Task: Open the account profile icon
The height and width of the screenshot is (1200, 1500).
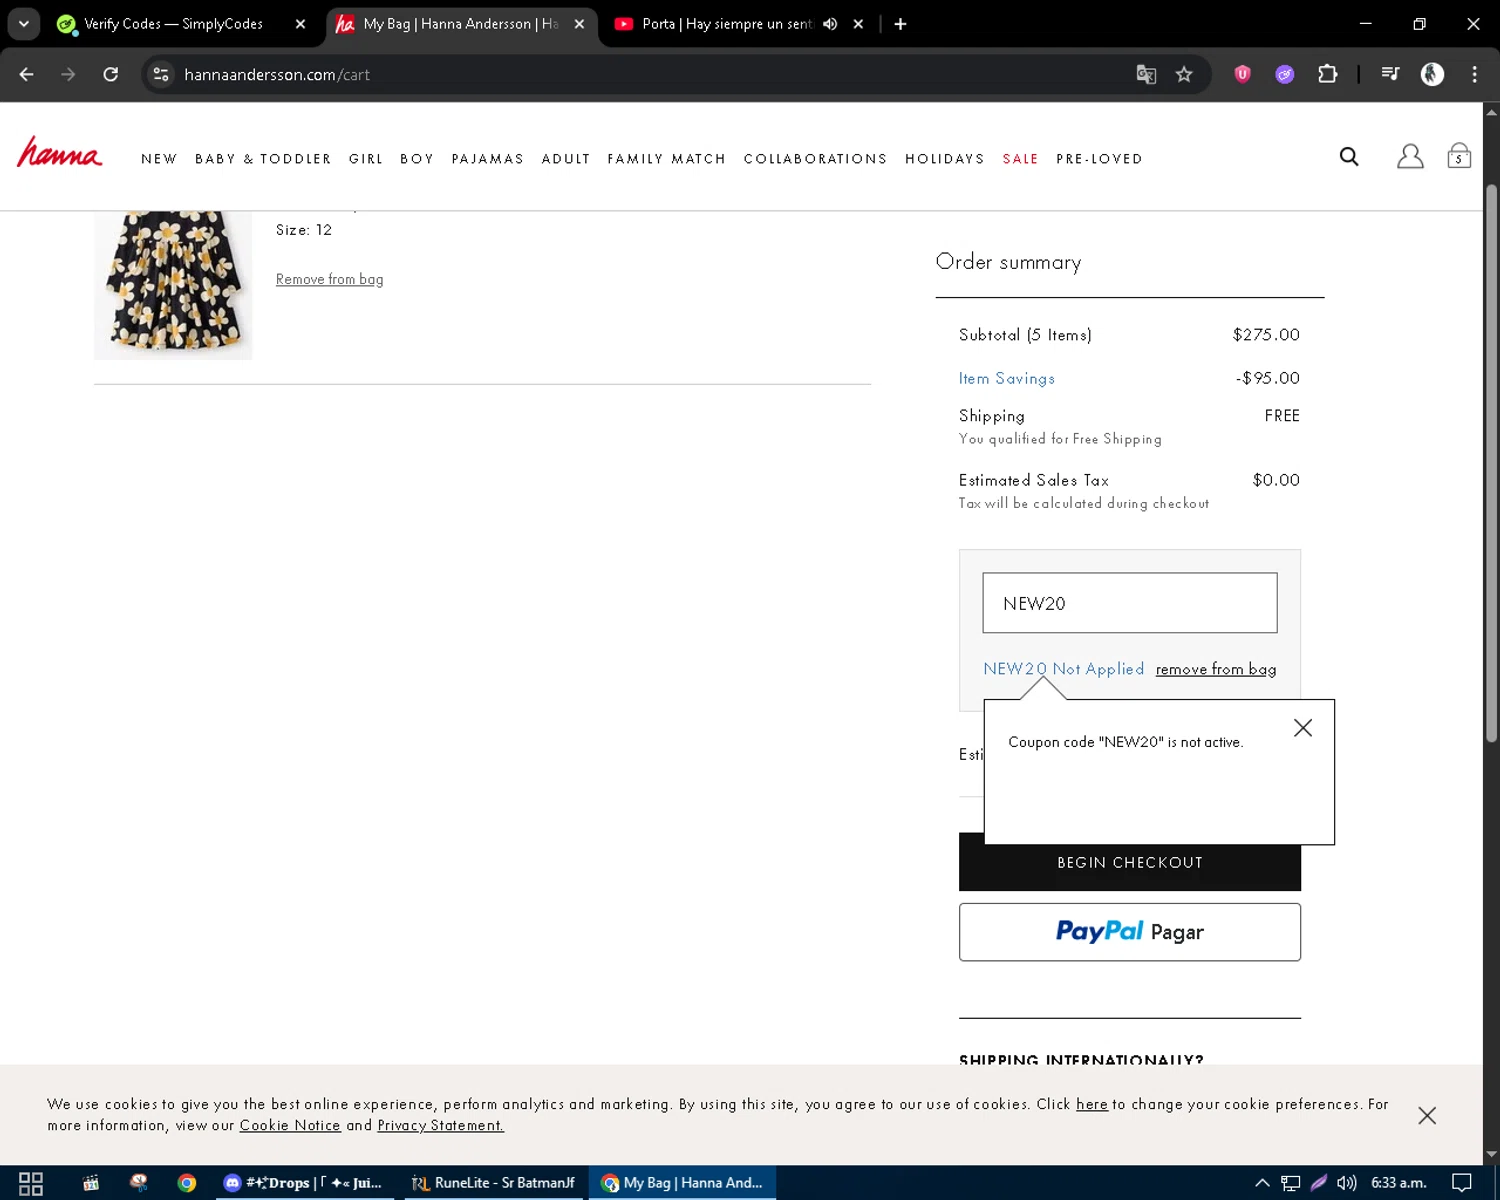Action: (1410, 156)
